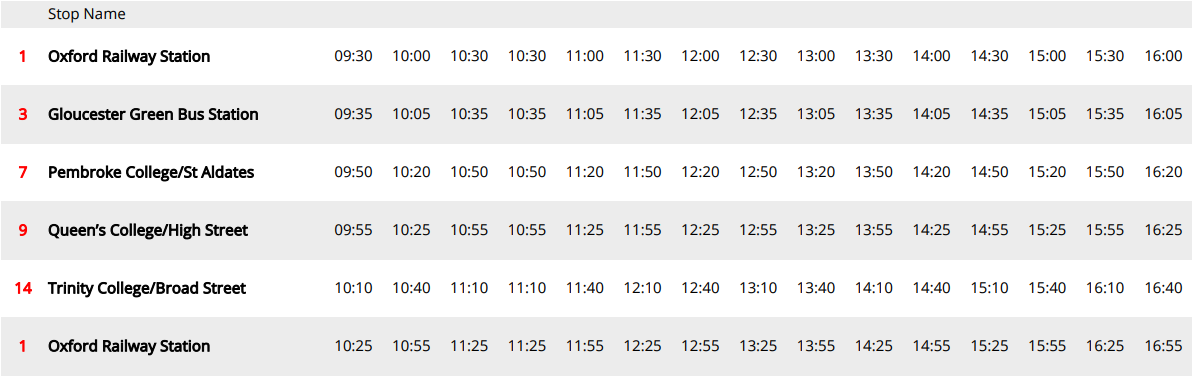Click red stop number 7

pos(22,172)
